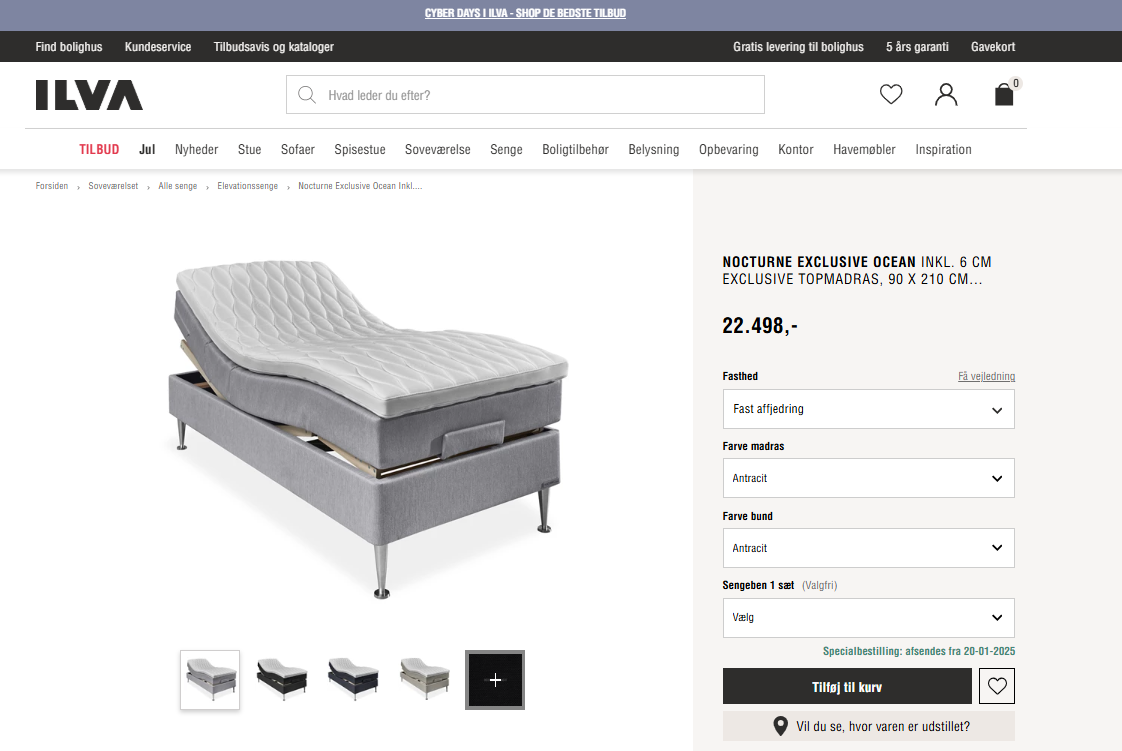Select the black bed thumbnail image

pyautogui.click(x=281, y=680)
